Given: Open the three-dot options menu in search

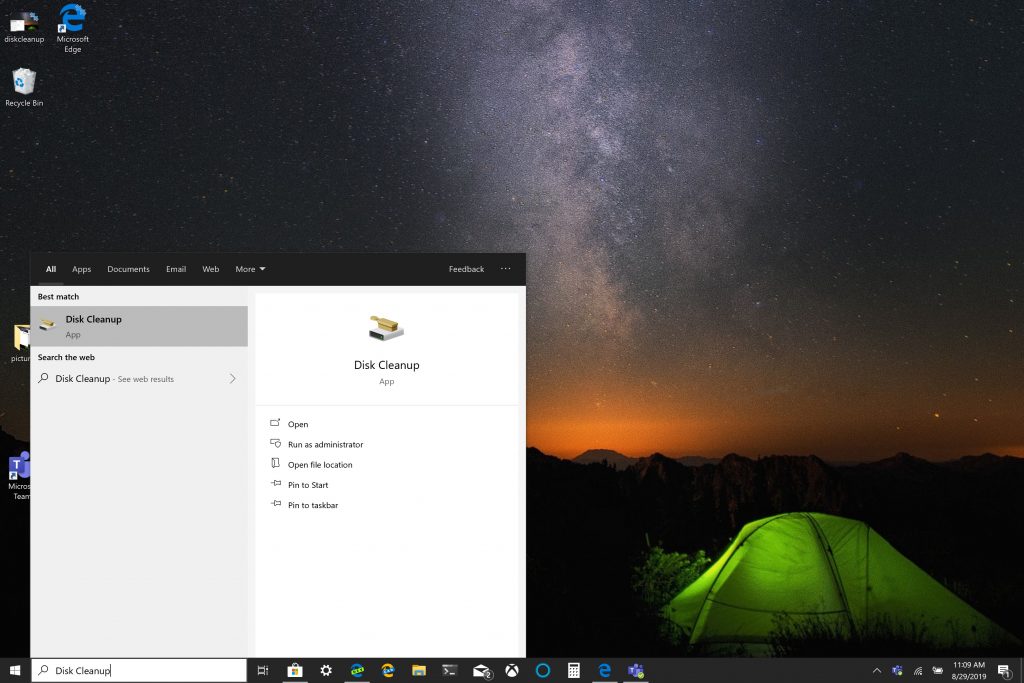Looking at the screenshot, I should coord(505,269).
